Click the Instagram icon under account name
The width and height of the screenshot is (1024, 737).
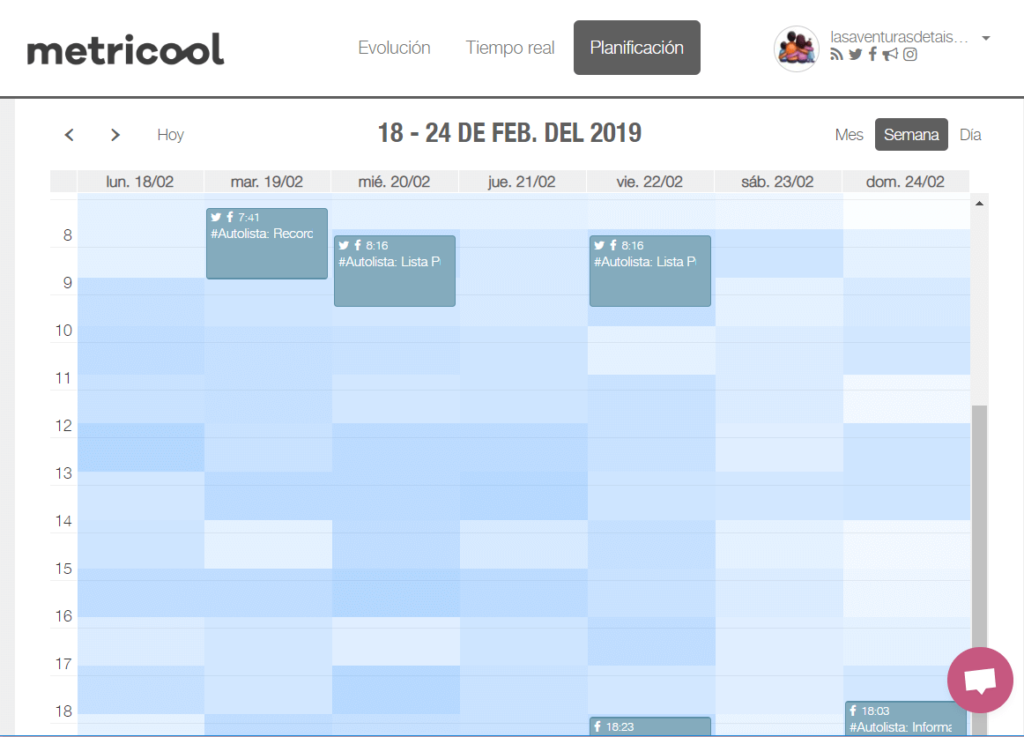(x=910, y=55)
